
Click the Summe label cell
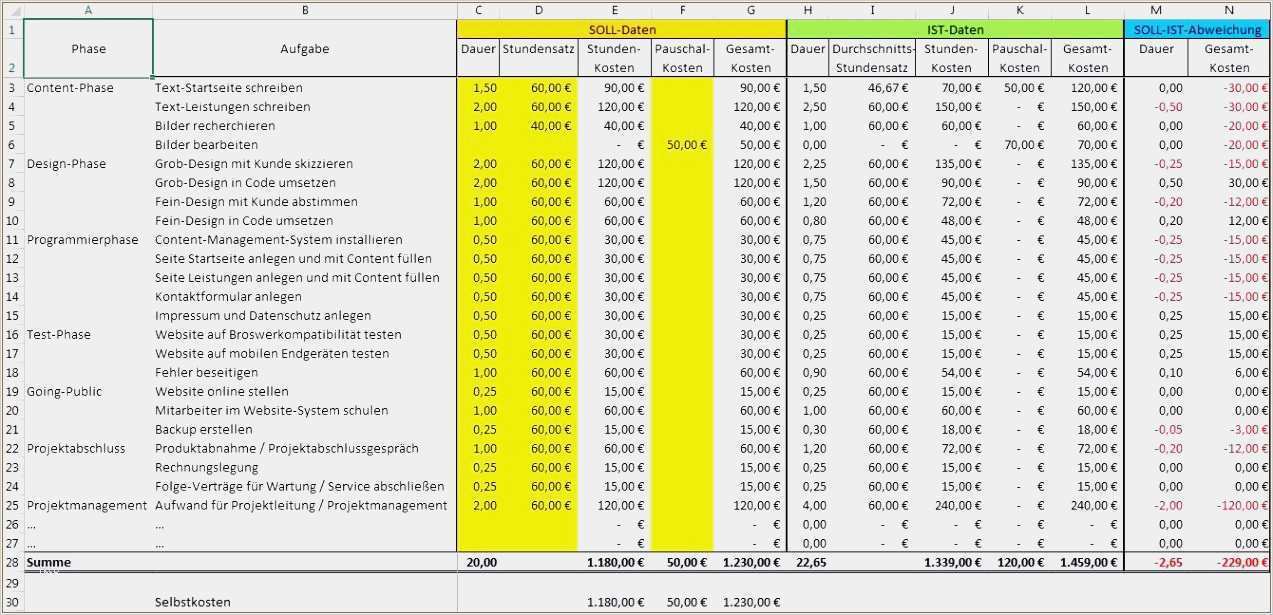point(50,562)
